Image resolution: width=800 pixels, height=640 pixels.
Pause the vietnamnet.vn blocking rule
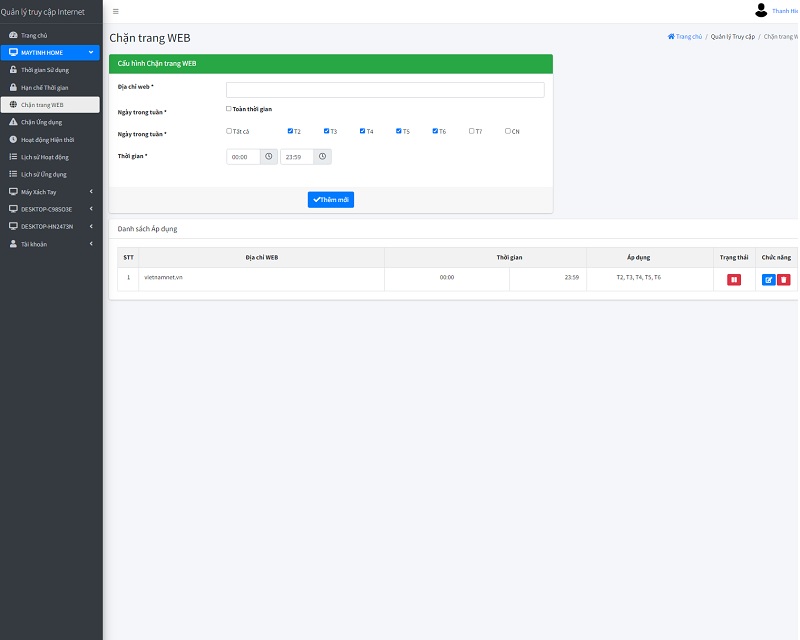734,280
